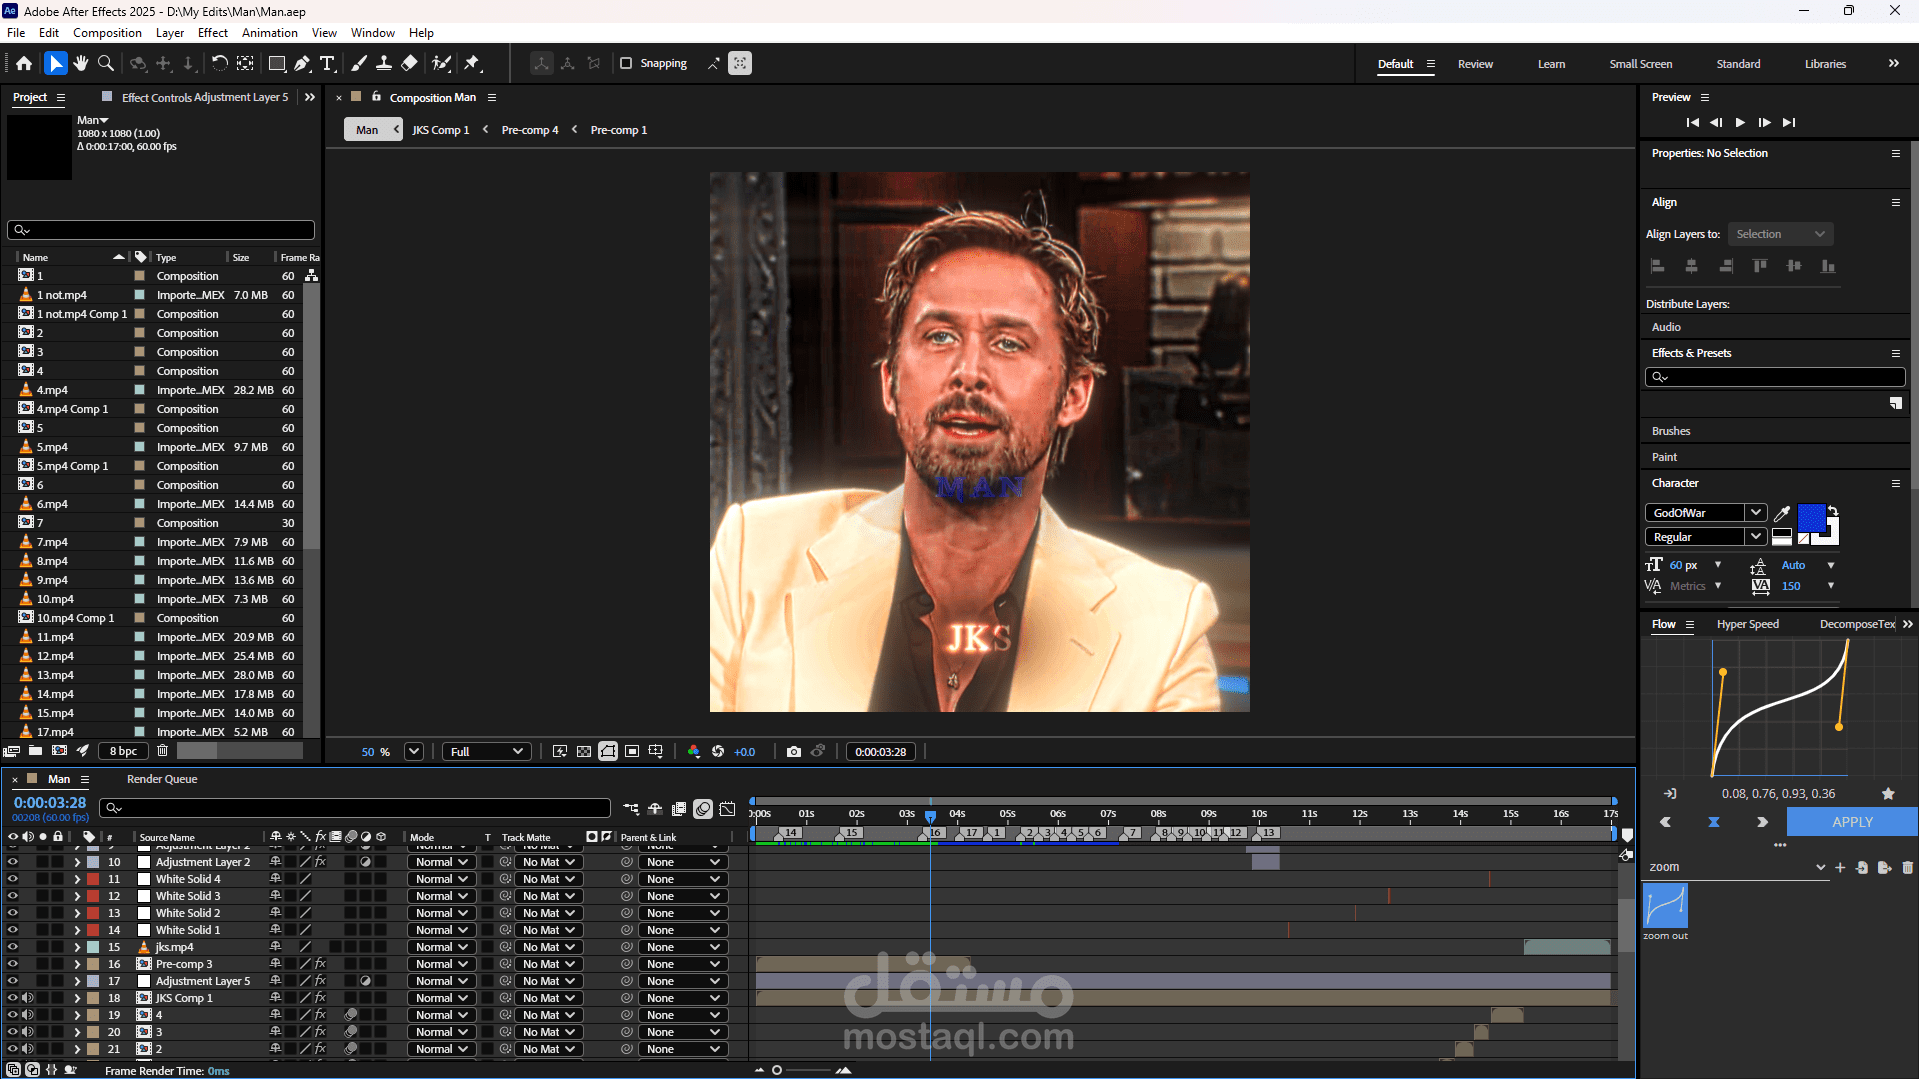Open the Regular font style dropdown
1919x1079 pixels.
coord(1756,537)
